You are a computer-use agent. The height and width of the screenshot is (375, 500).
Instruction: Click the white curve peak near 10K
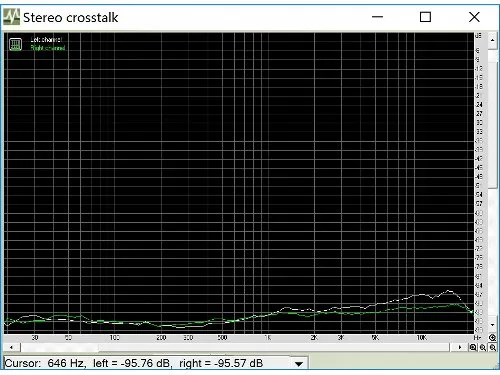pyautogui.click(x=449, y=290)
